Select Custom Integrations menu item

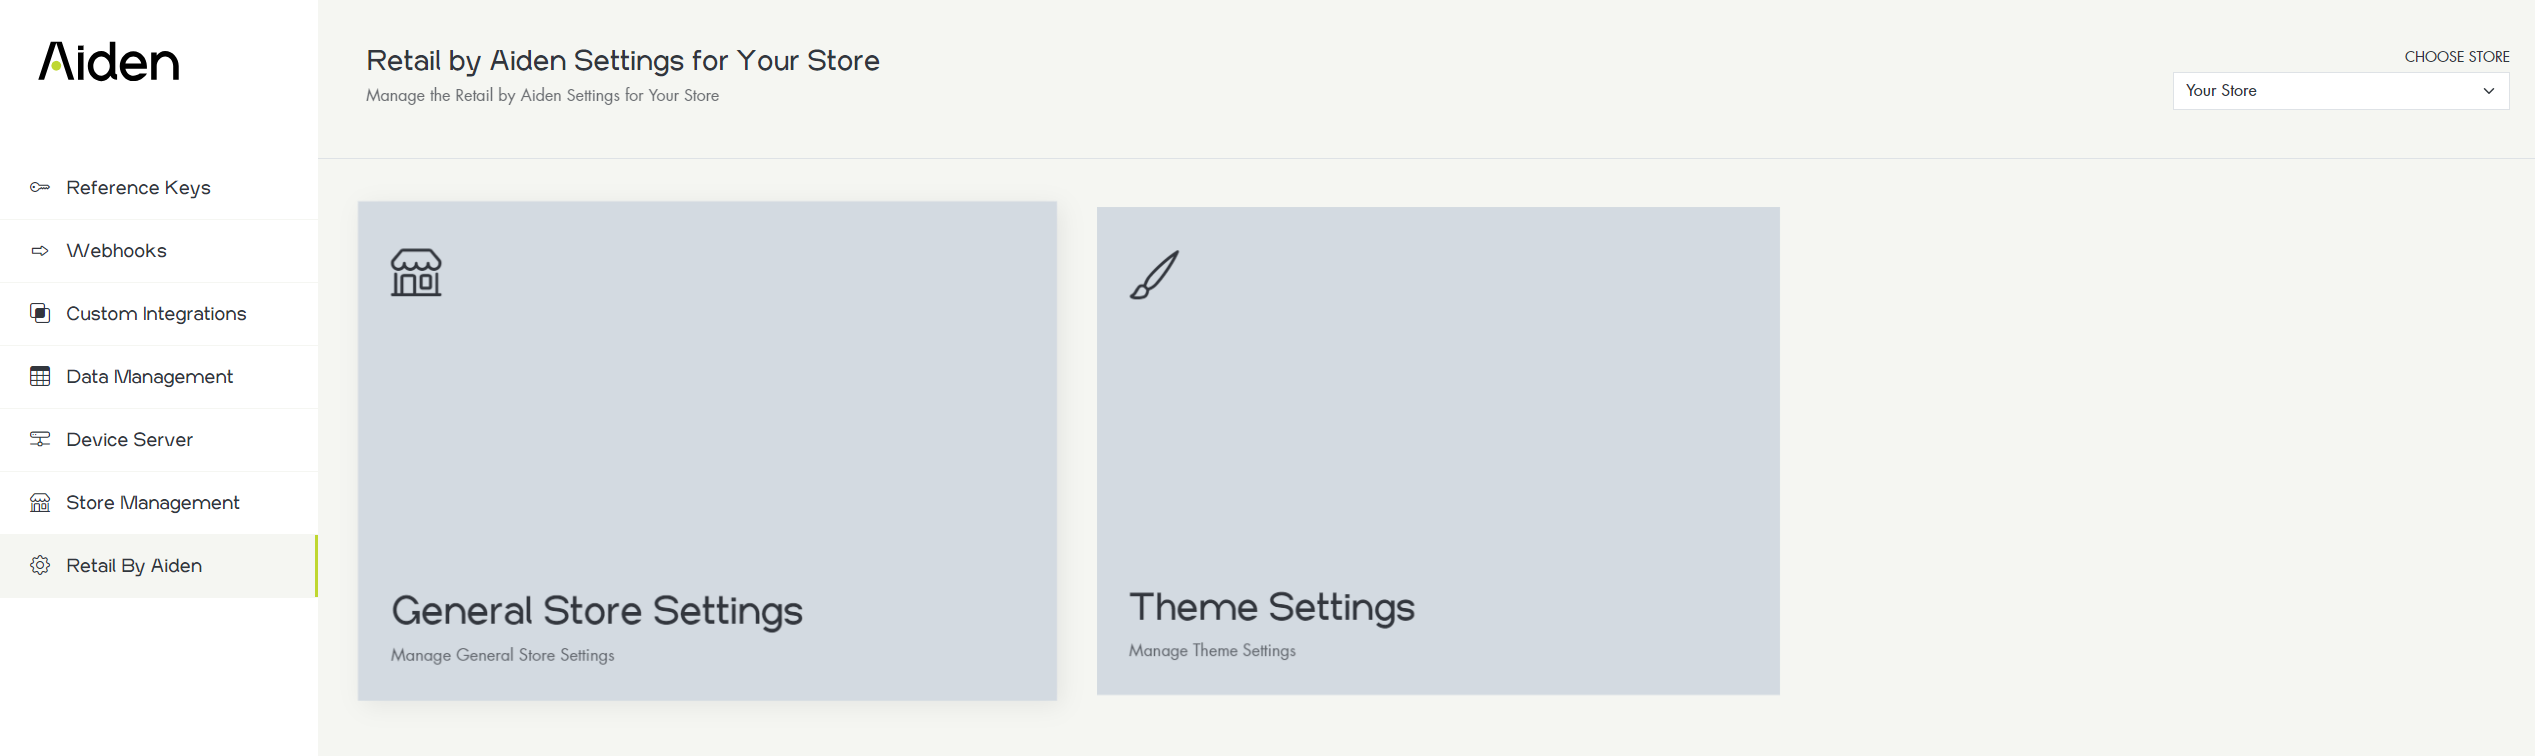tap(156, 314)
